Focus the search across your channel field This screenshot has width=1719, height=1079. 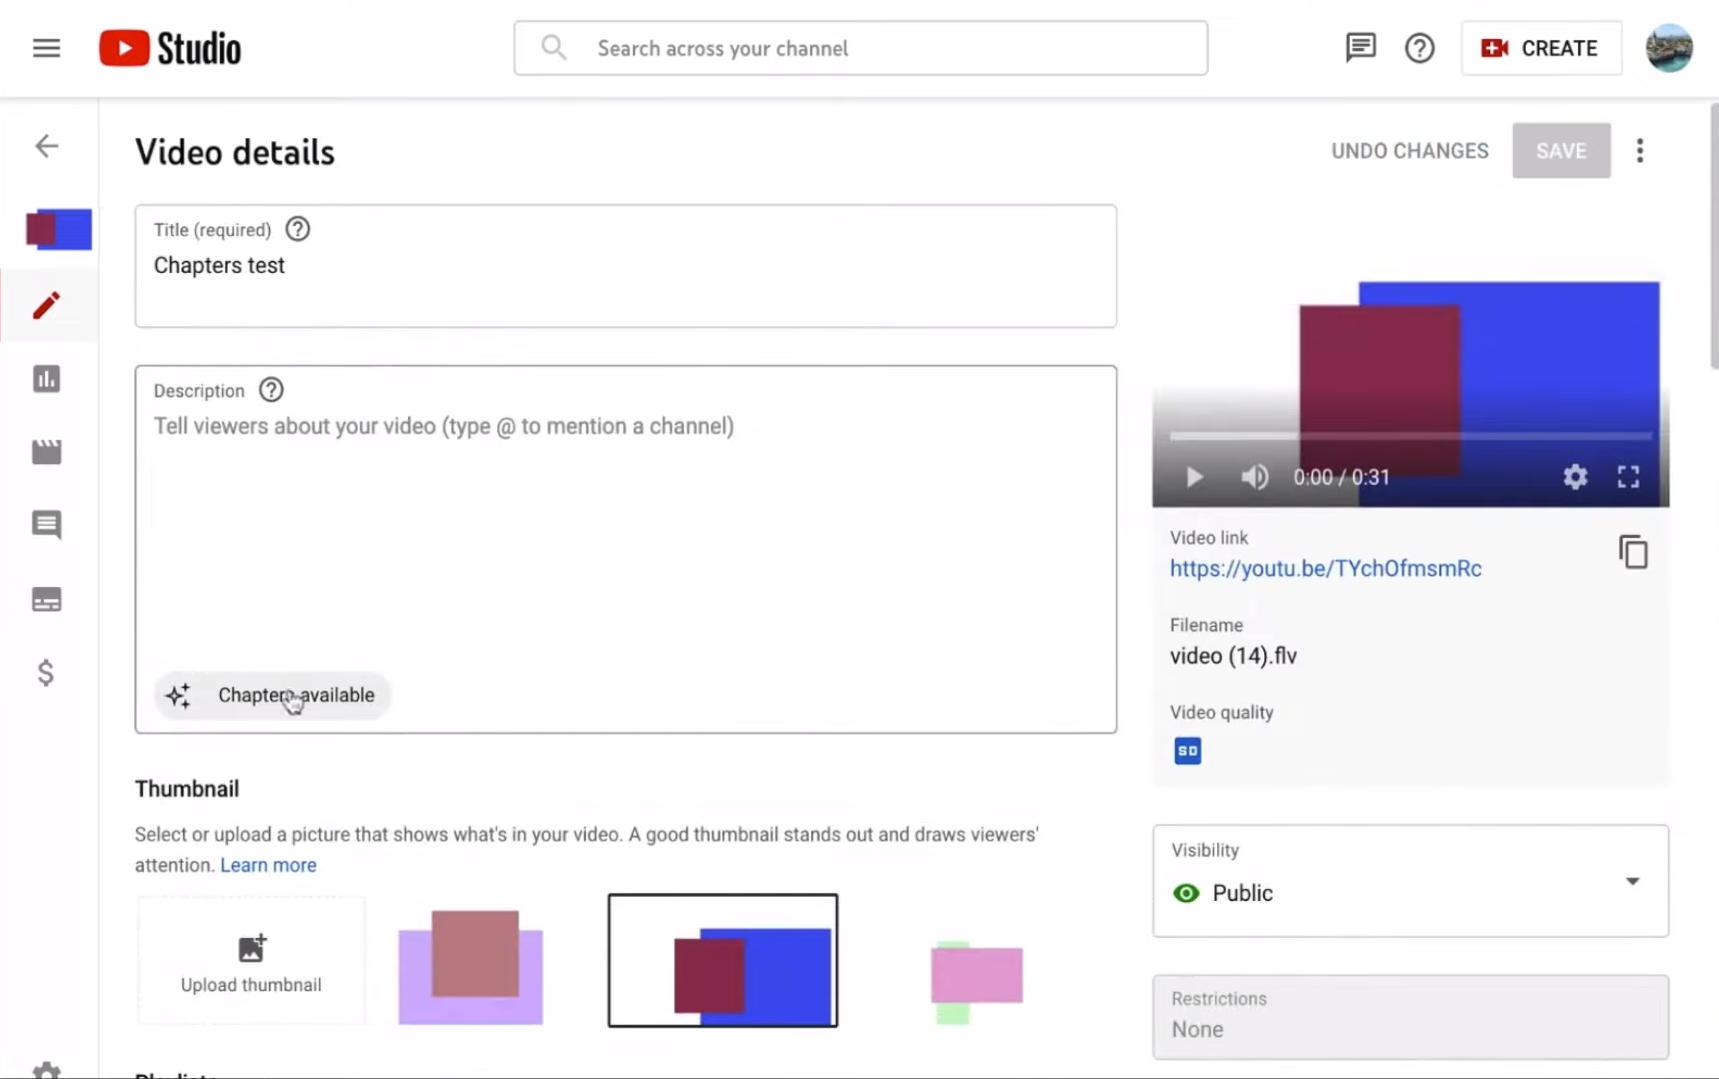coord(861,48)
